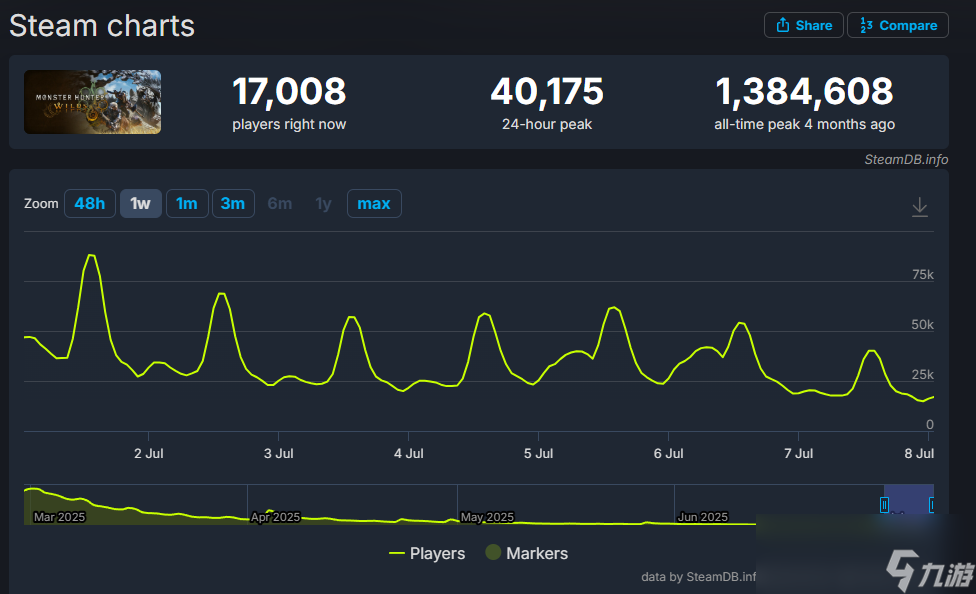
Task: Switch to the 1m zoom range
Action: tap(187, 204)
